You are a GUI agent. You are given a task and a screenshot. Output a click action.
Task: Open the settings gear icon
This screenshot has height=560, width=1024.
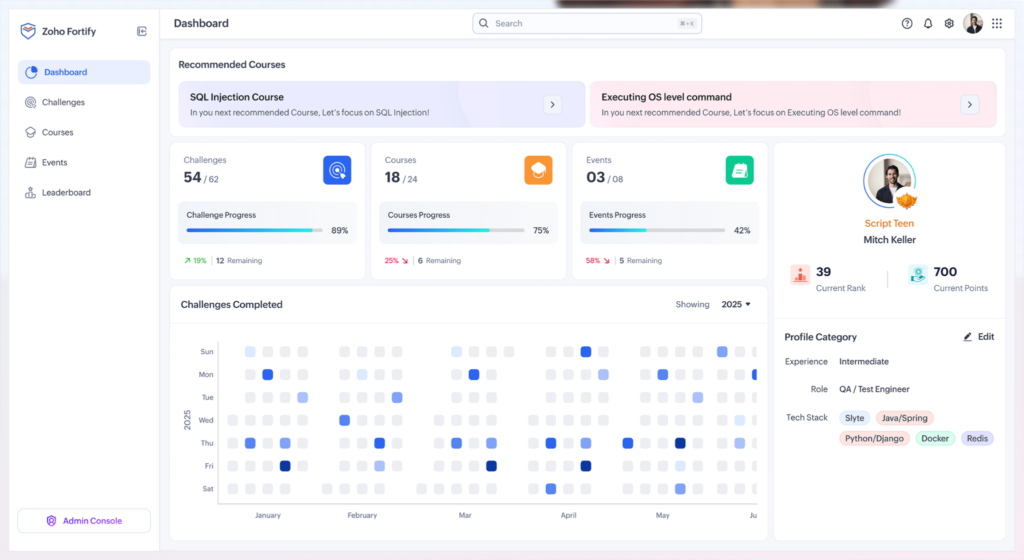coord(949,23)
